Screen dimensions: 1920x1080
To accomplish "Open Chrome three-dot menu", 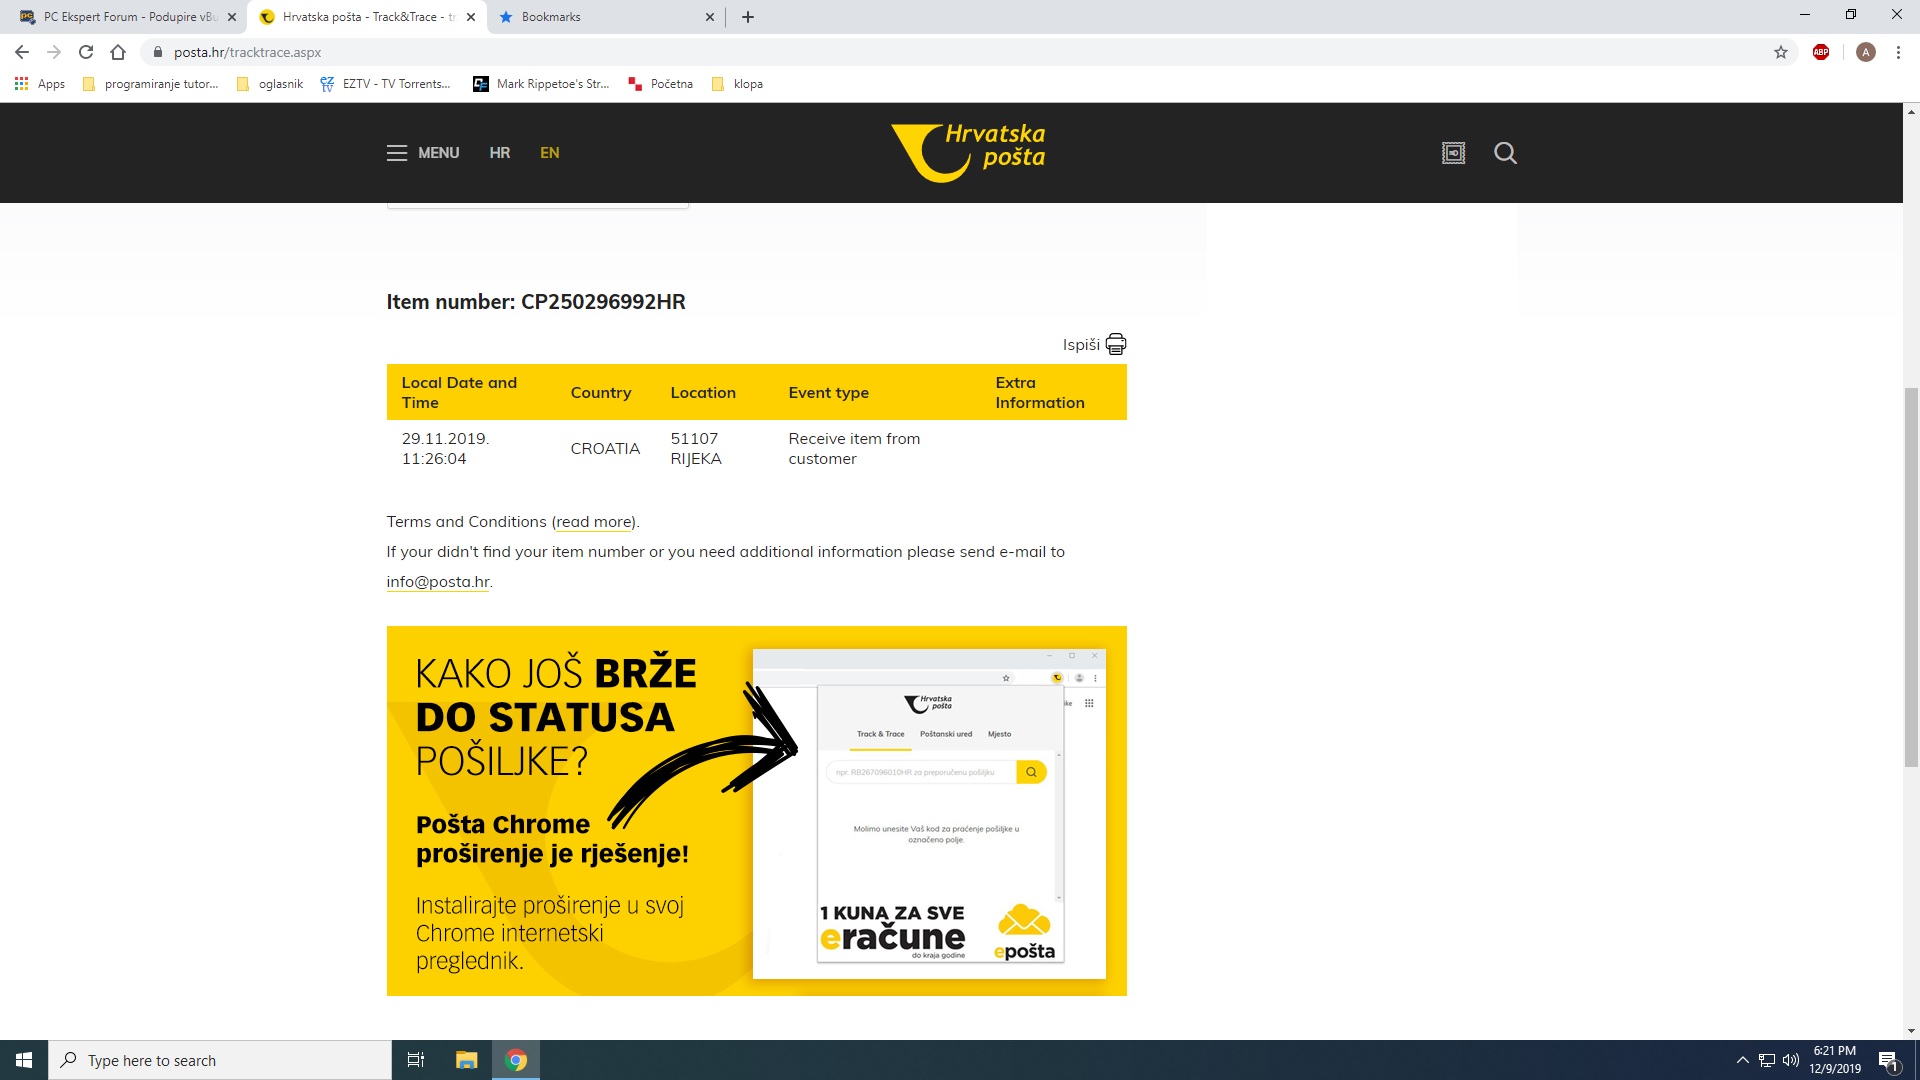I will click(1898, 52).
